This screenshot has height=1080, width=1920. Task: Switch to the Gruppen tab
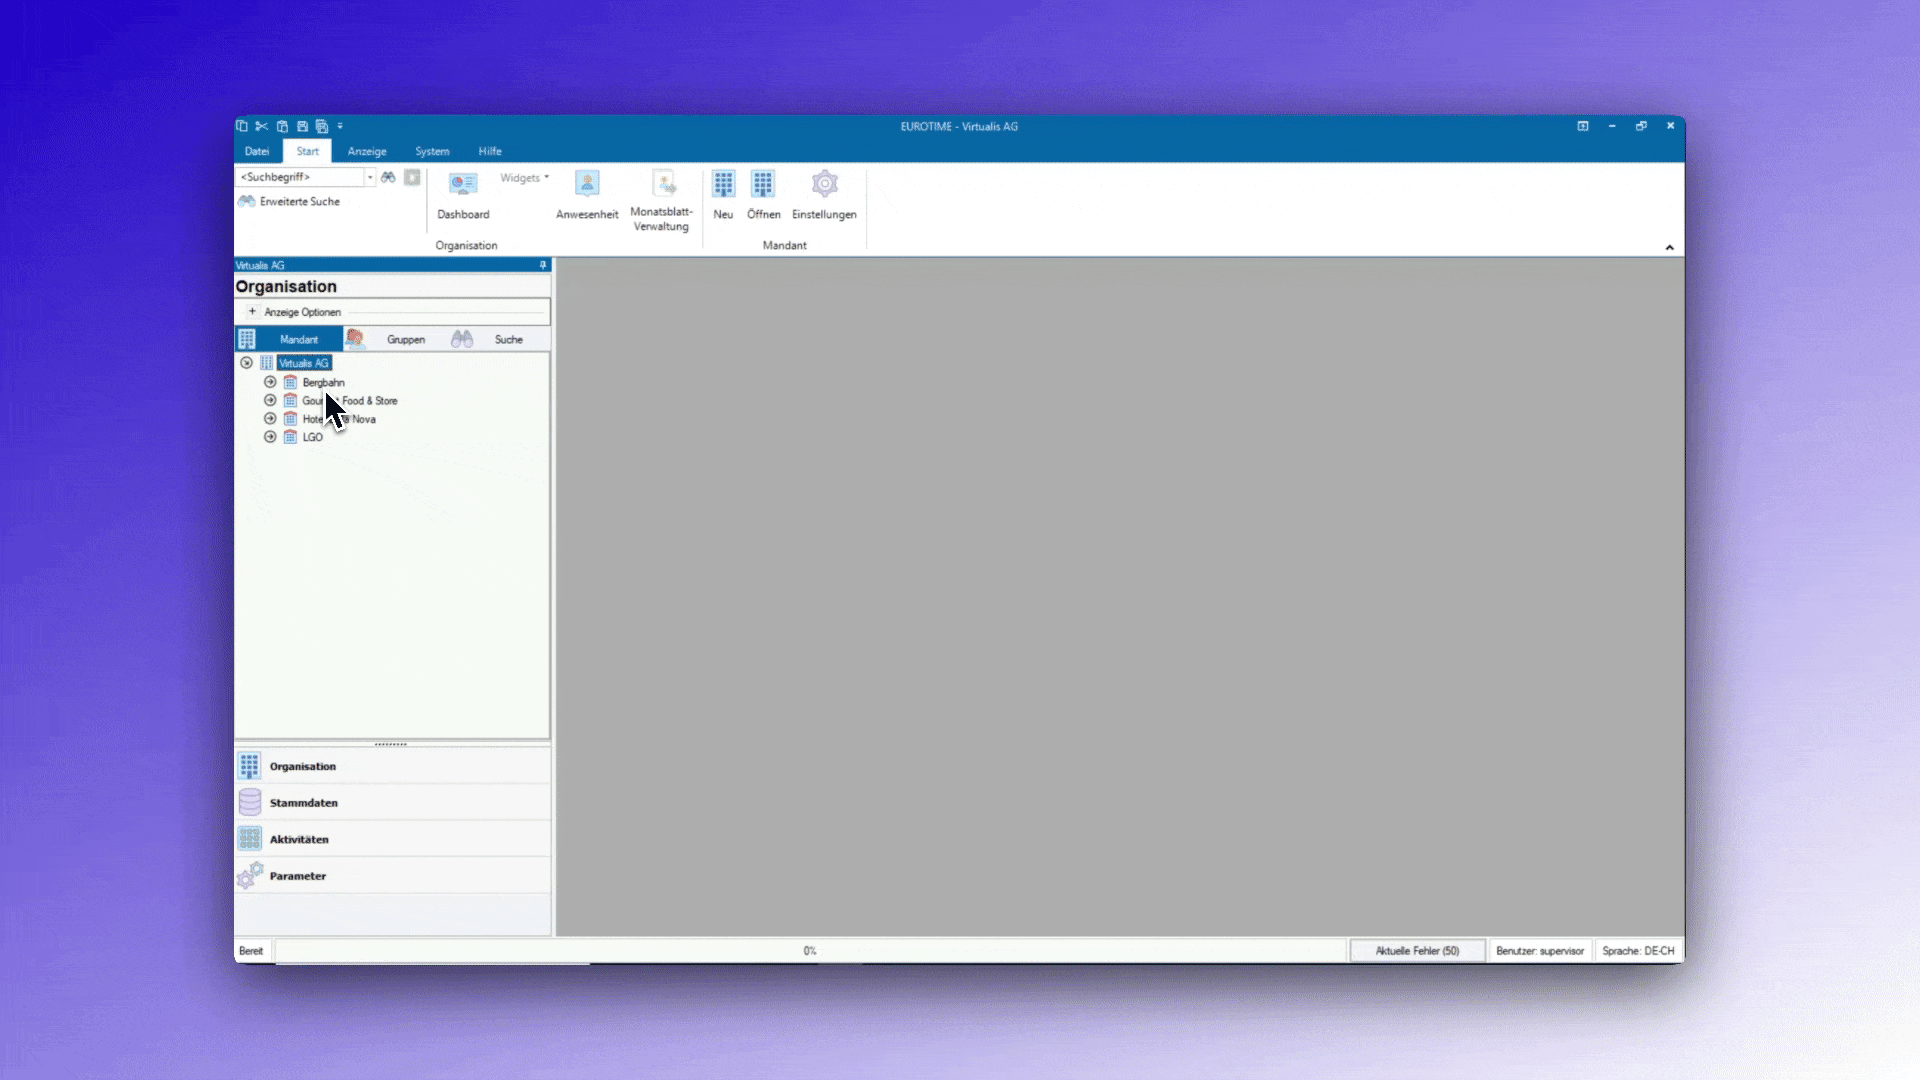tap(405, 340)
